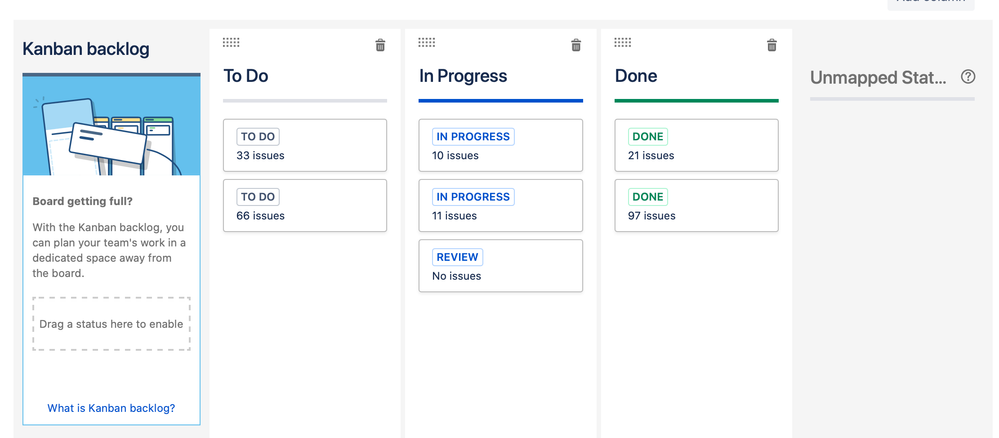Grab the To Do column drag handle
999x438 pixels.
pyautogui.click(x=231, y=43)
